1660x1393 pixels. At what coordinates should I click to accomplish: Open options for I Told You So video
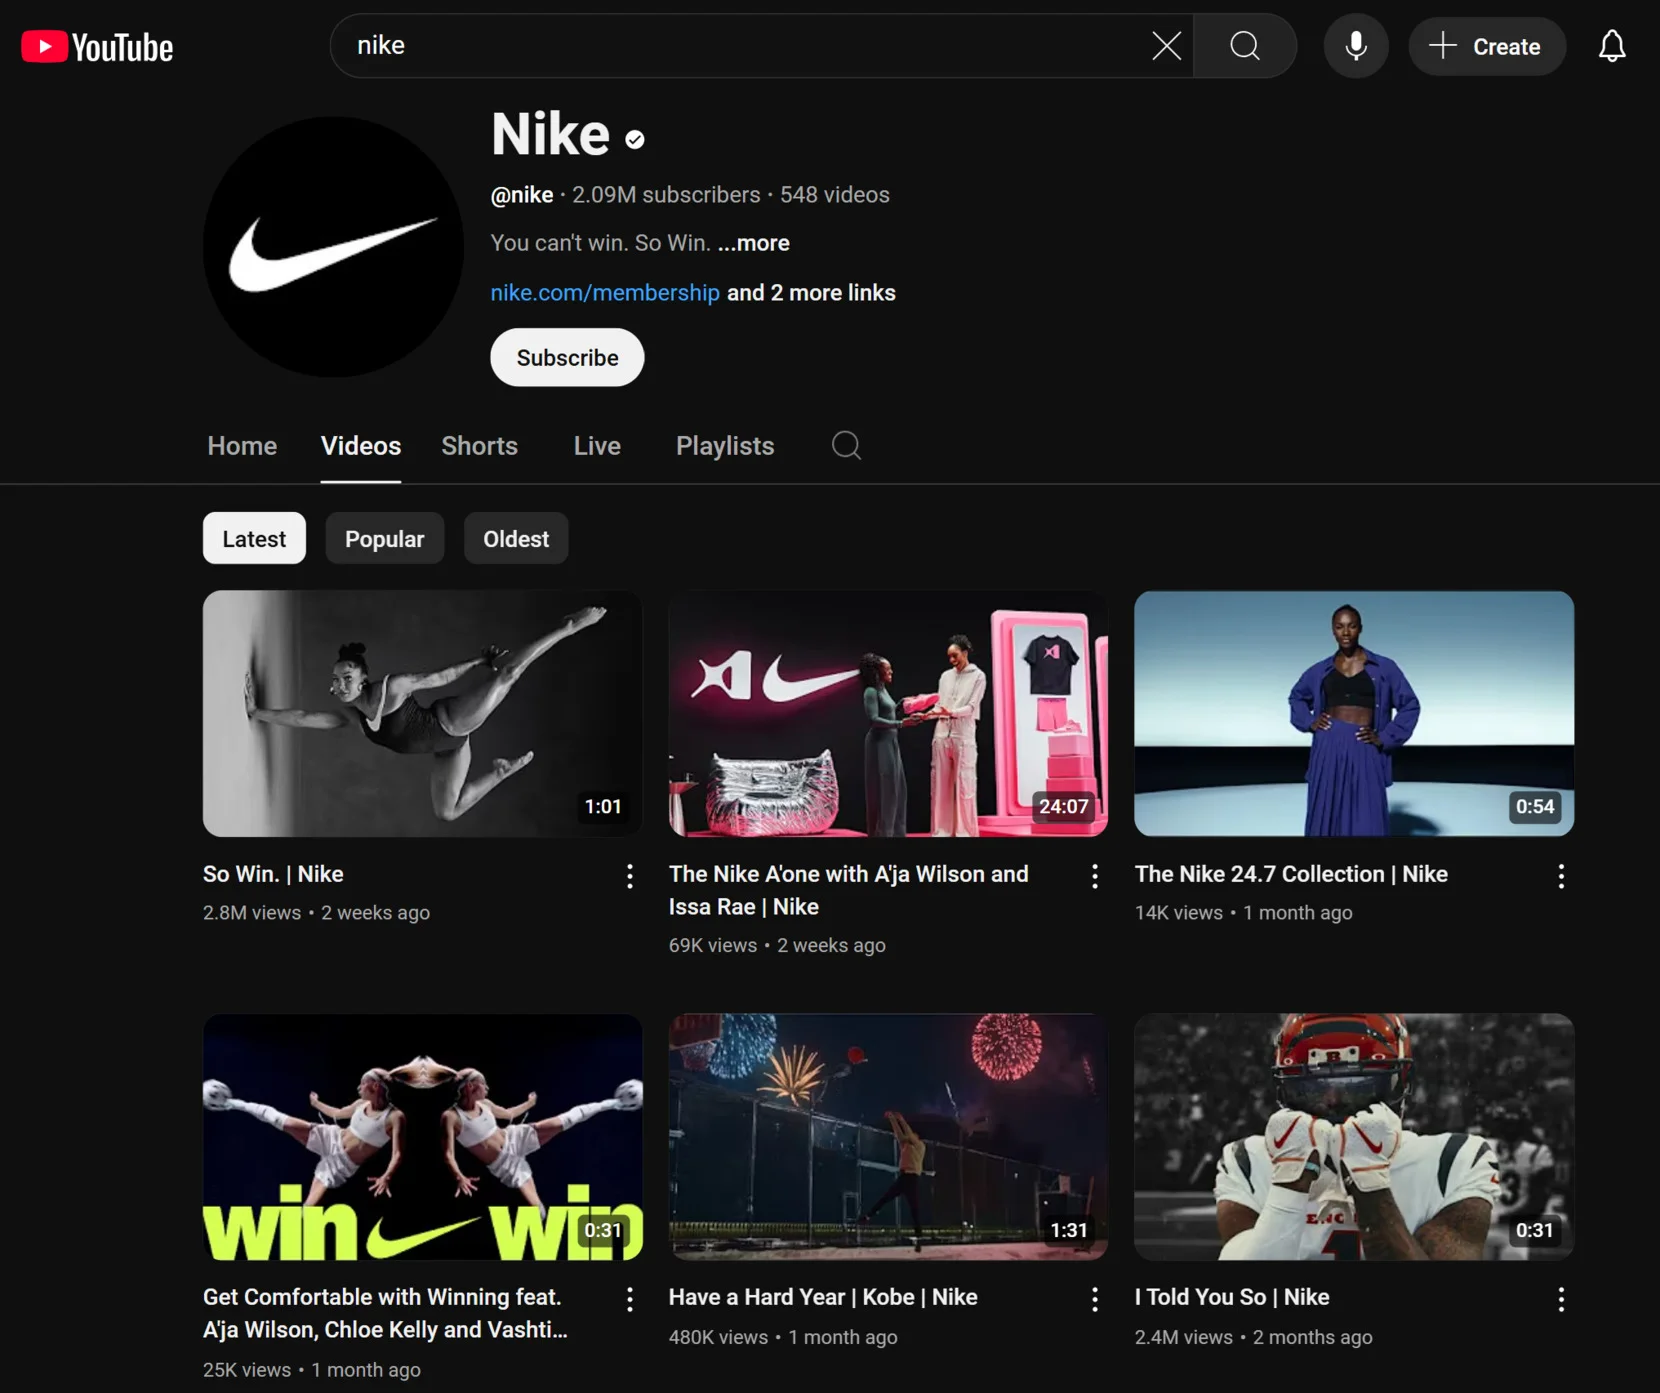[1561, 1299]
